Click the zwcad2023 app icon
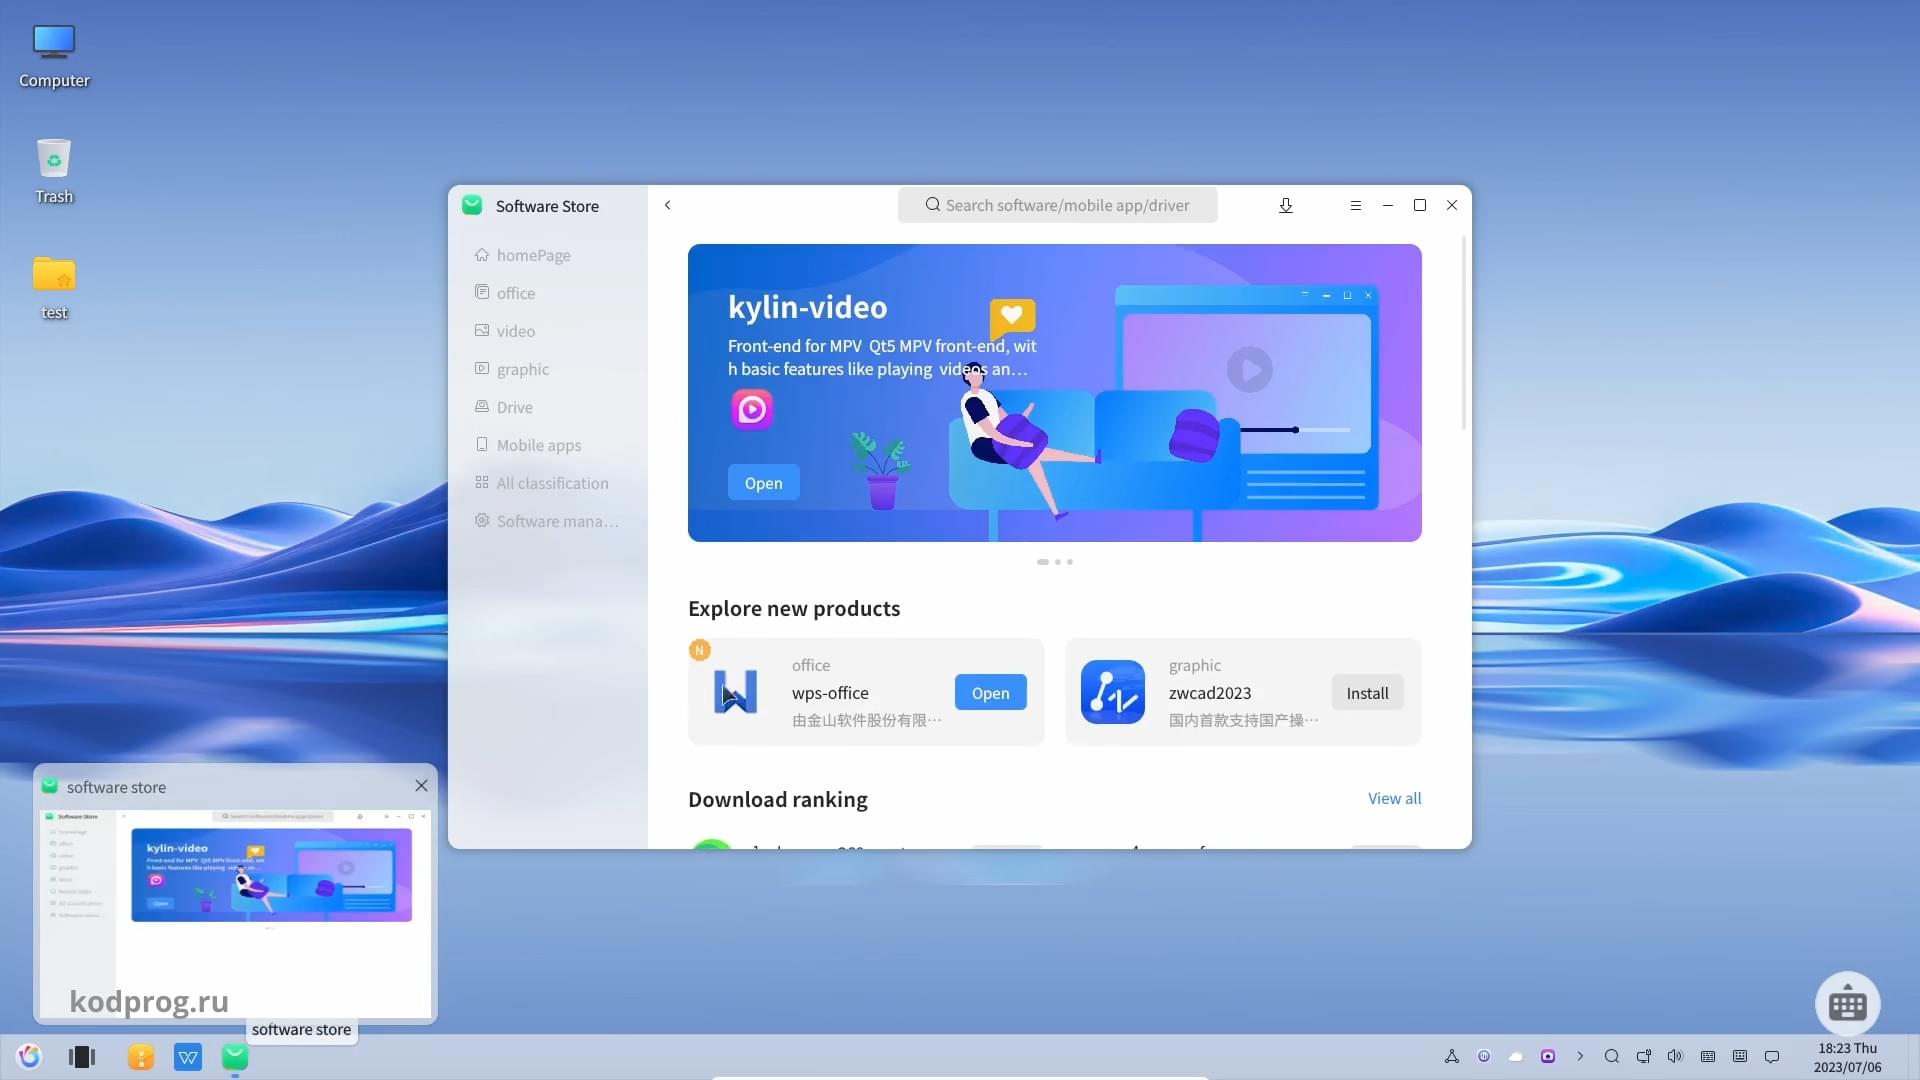Screen dimensions: 1920x1080 [1113, 692]
